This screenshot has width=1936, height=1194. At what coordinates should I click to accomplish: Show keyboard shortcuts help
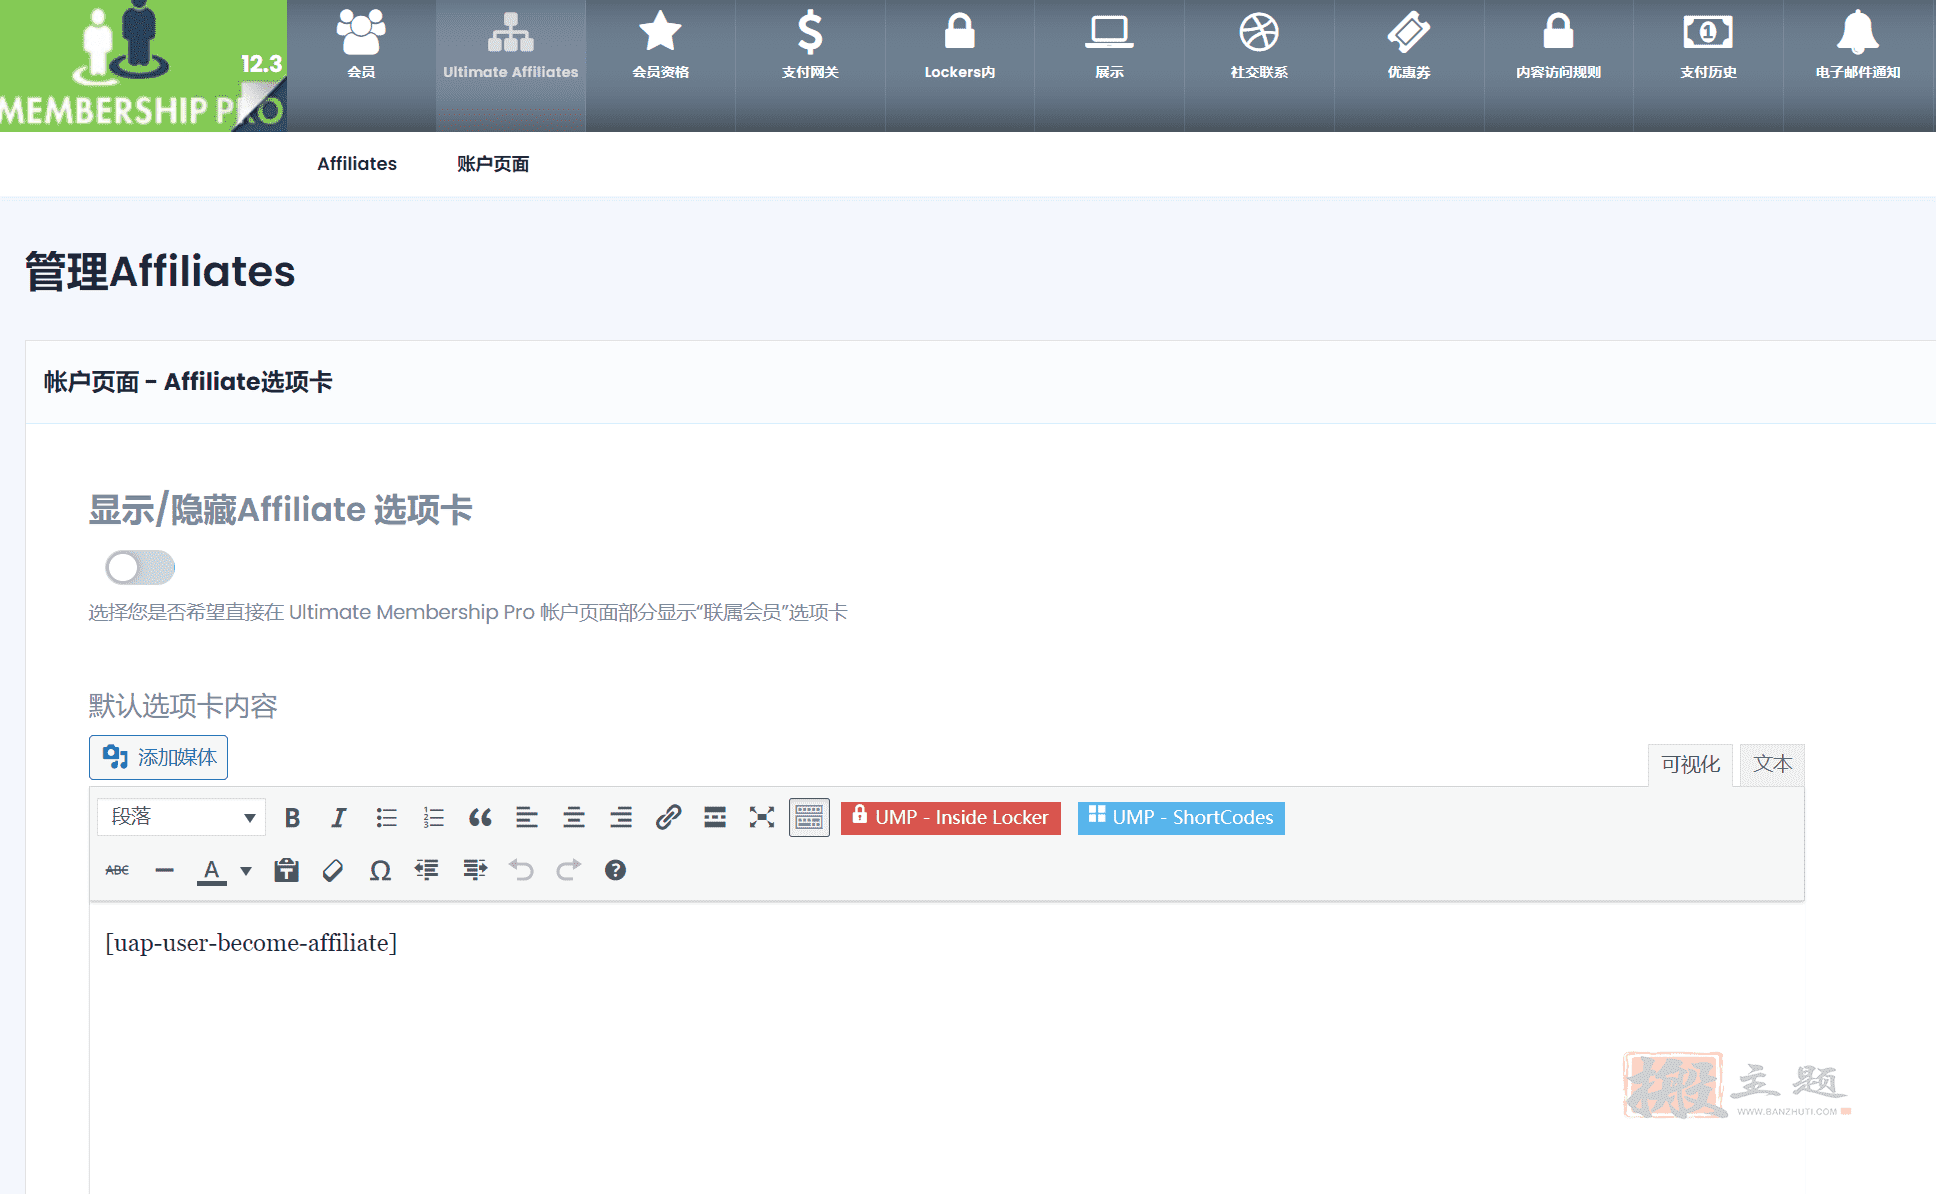click(615, 870)
